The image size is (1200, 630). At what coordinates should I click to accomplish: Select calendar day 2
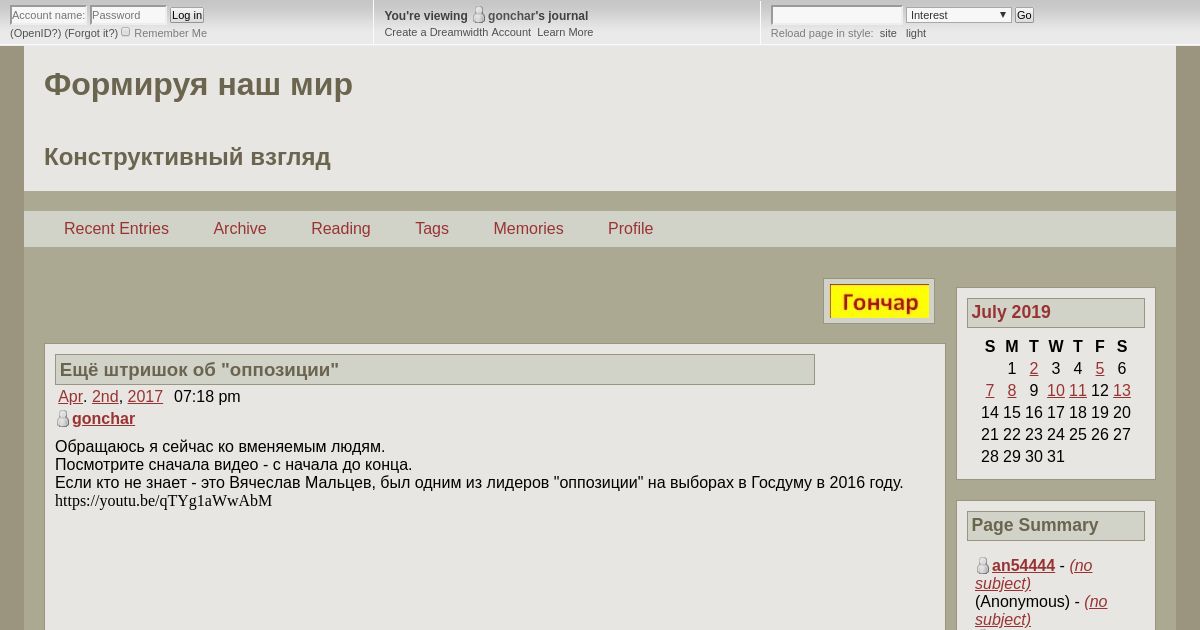point(1034,369)
